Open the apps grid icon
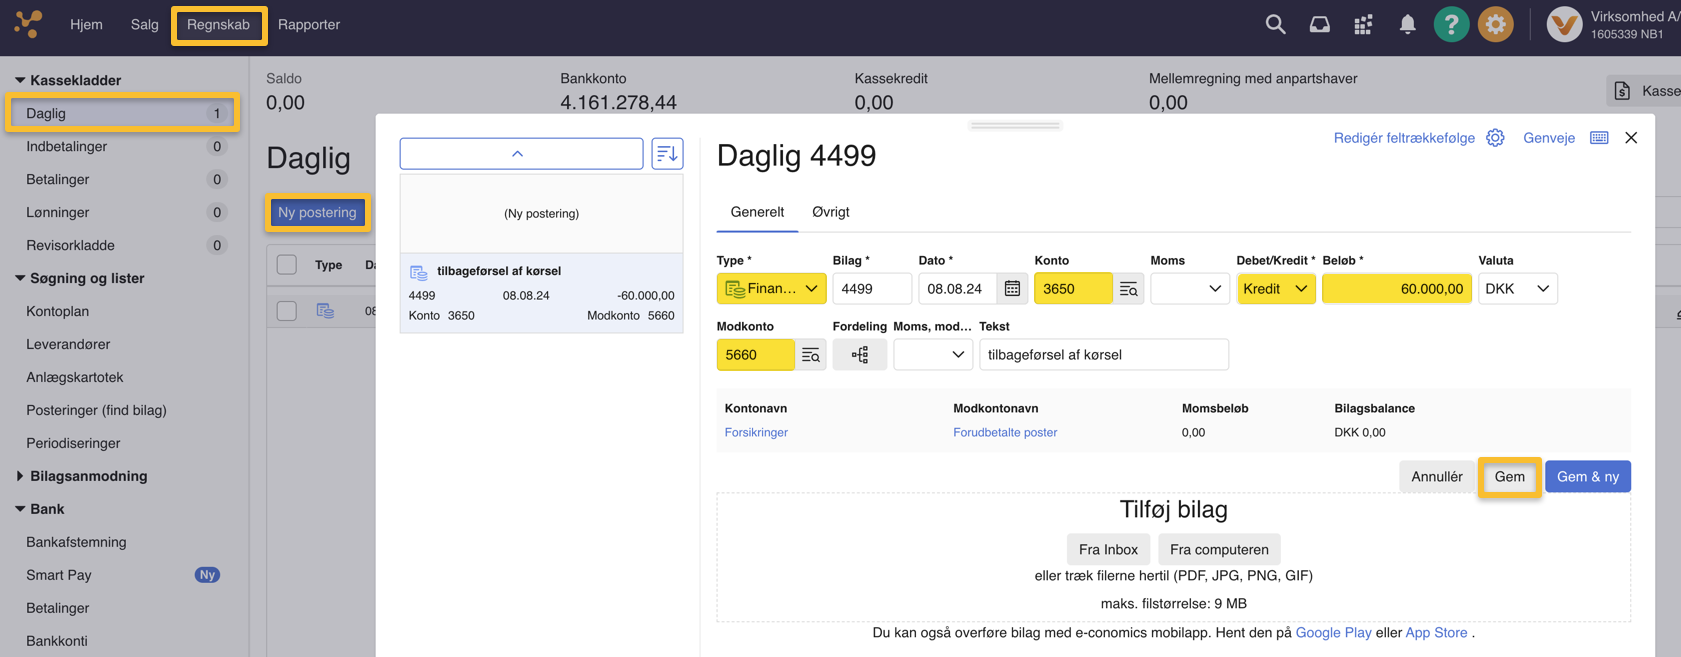The height and width of the screenshot is (657, 1681). pyautogui.click(x=1363, y=25)
